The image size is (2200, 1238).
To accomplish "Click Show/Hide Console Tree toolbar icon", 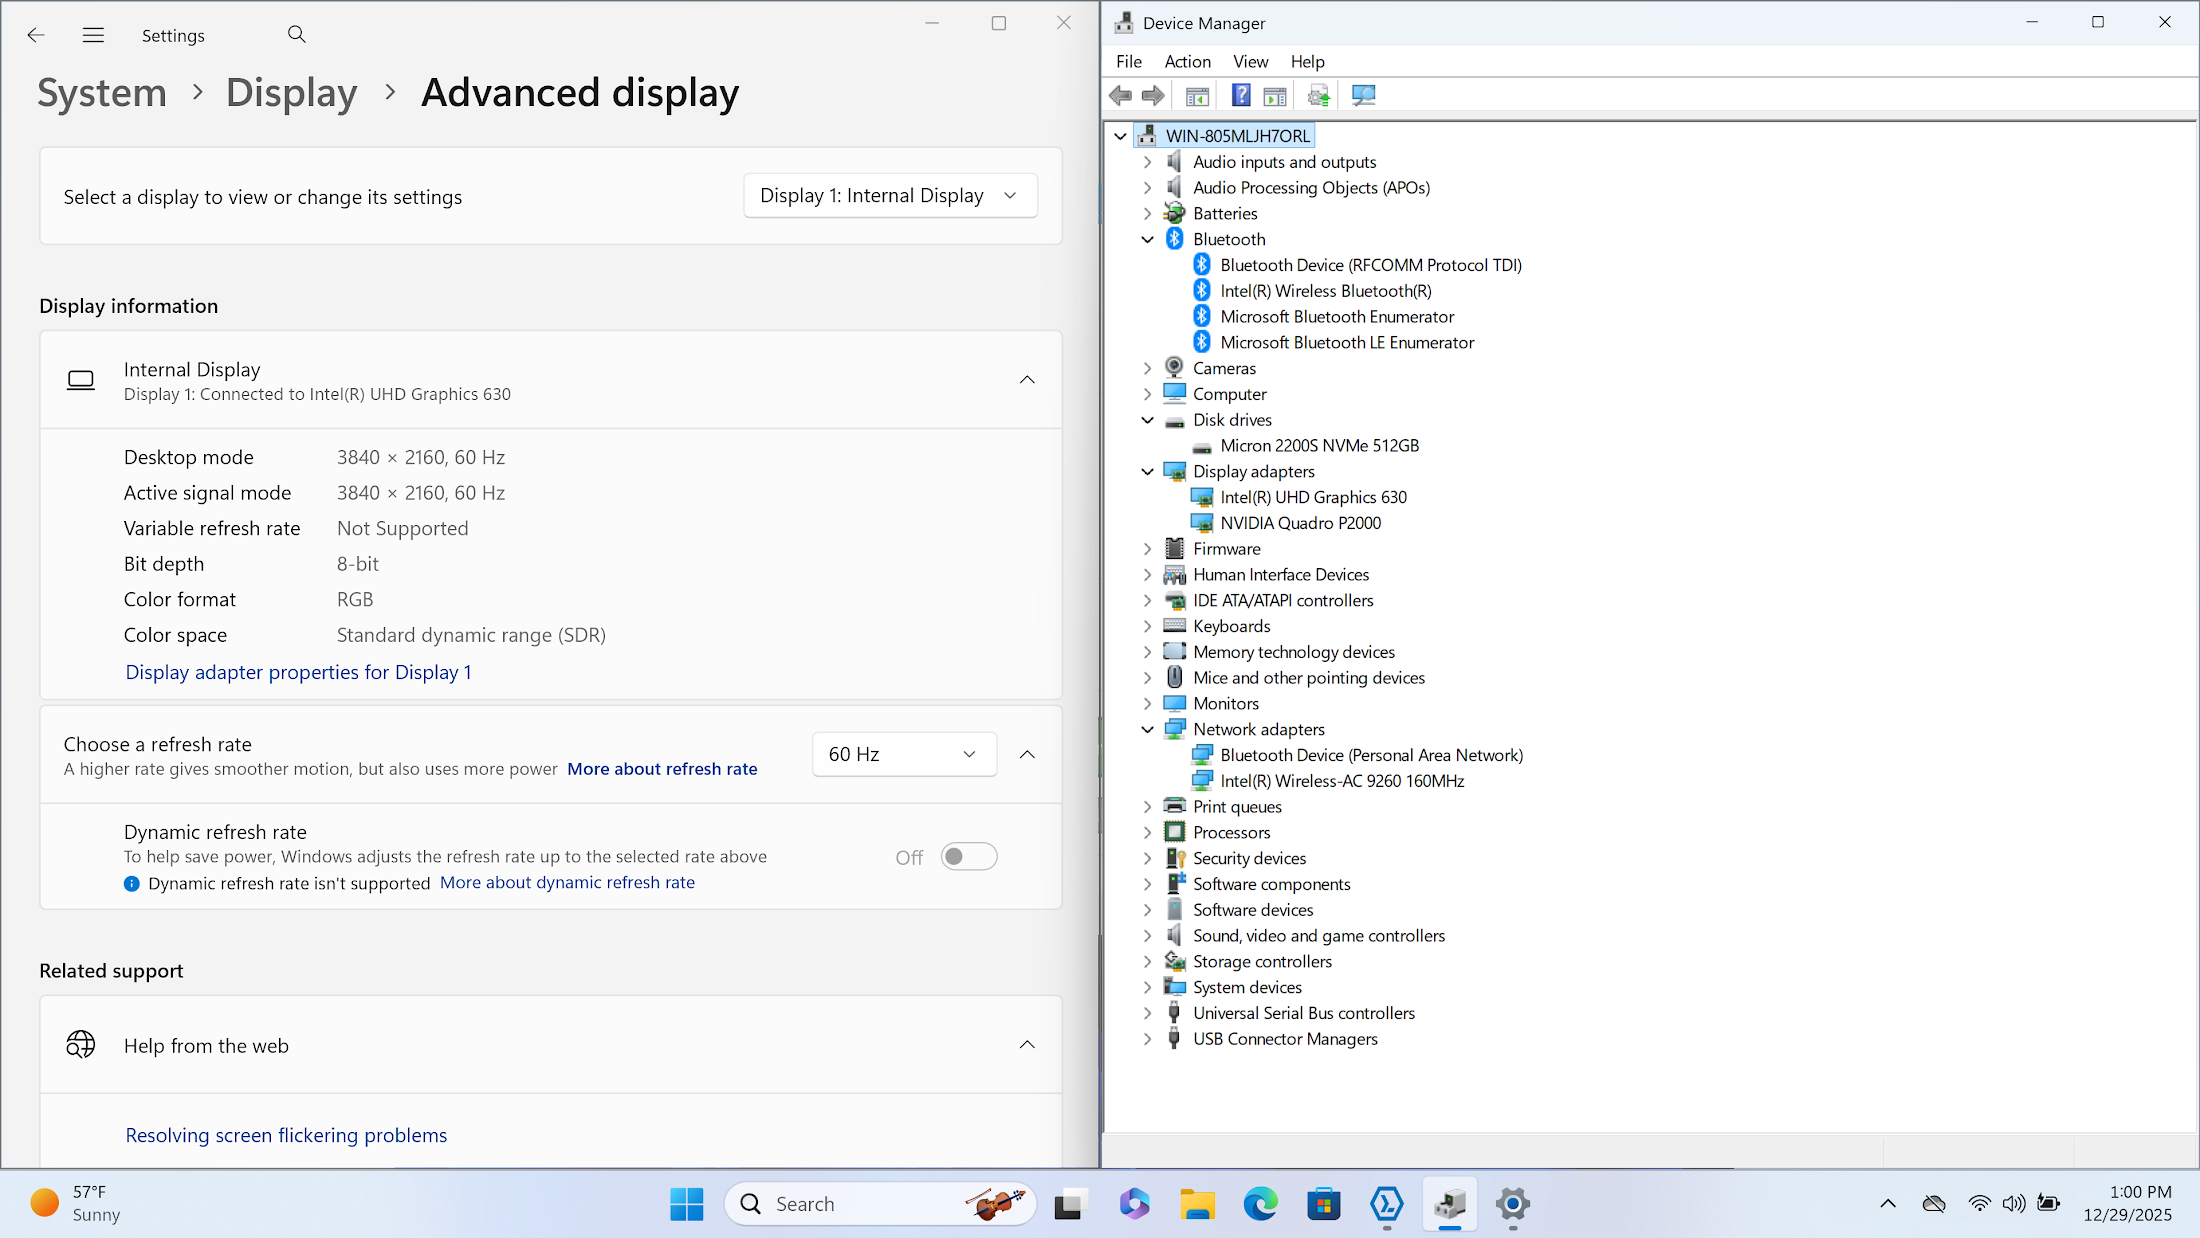I will coord(1197,96).
